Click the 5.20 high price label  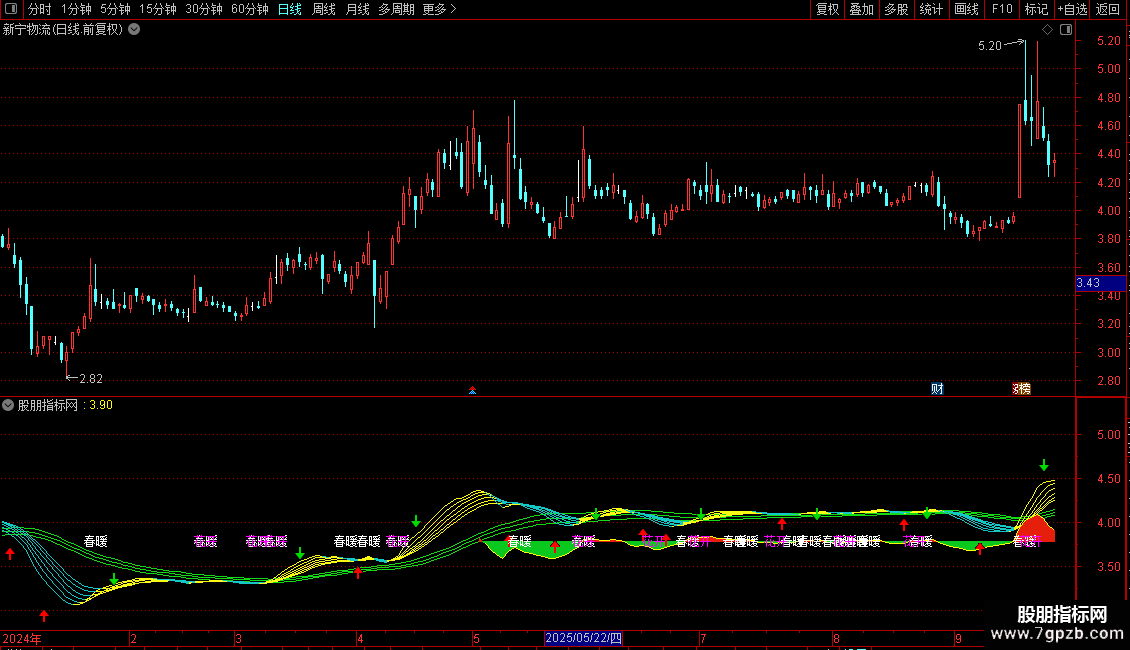(x=989, y=45)
